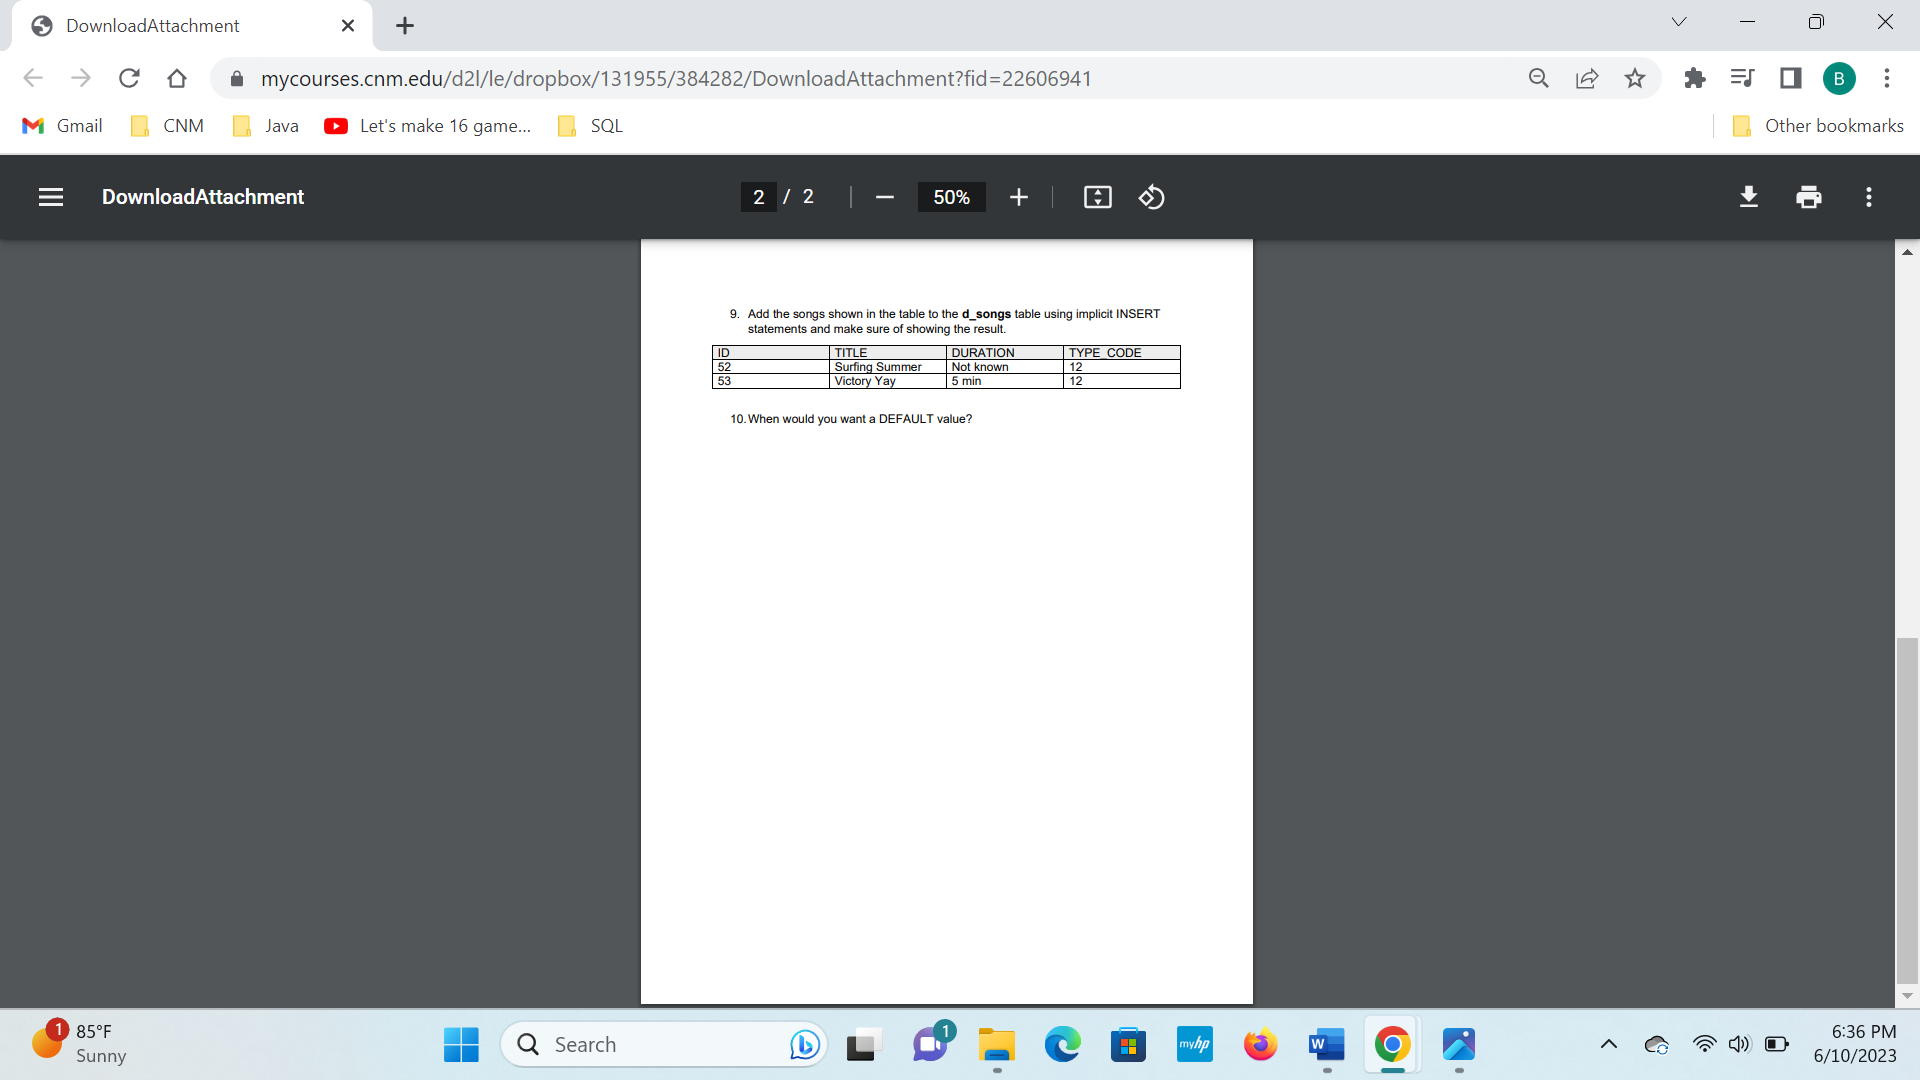1920x1080 pixels.
Task: Zoom in the PDF view
Action: tap(1018, 197)
